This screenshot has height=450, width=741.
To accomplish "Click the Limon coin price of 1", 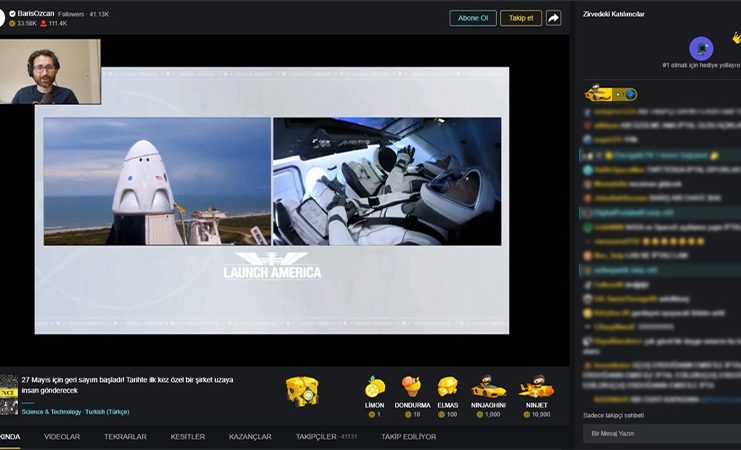I will click(x=375, y=415).
